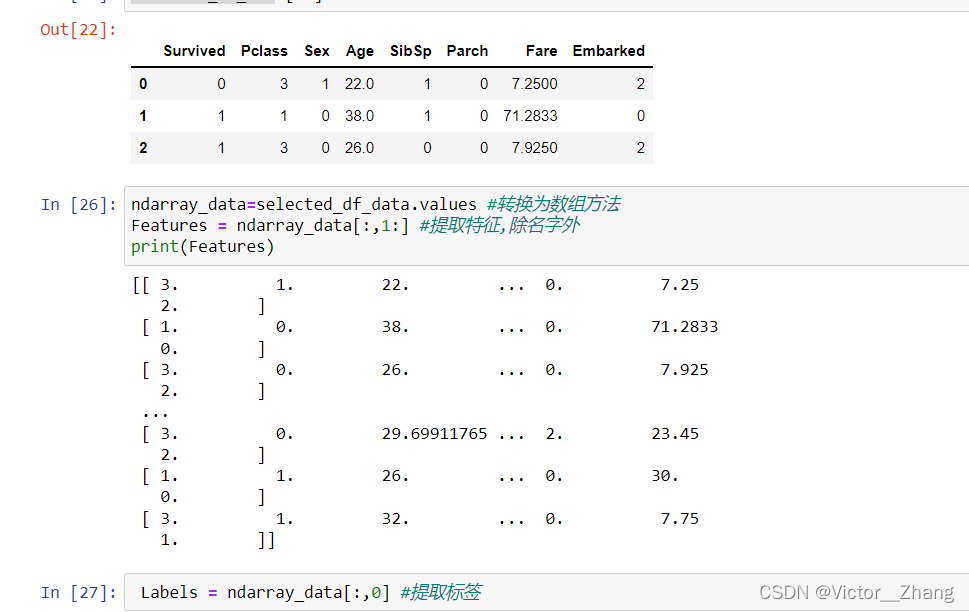The height and width of the screenshot is (612, 969).
Task: Click the Fare column header
Action: click(541, 51)
